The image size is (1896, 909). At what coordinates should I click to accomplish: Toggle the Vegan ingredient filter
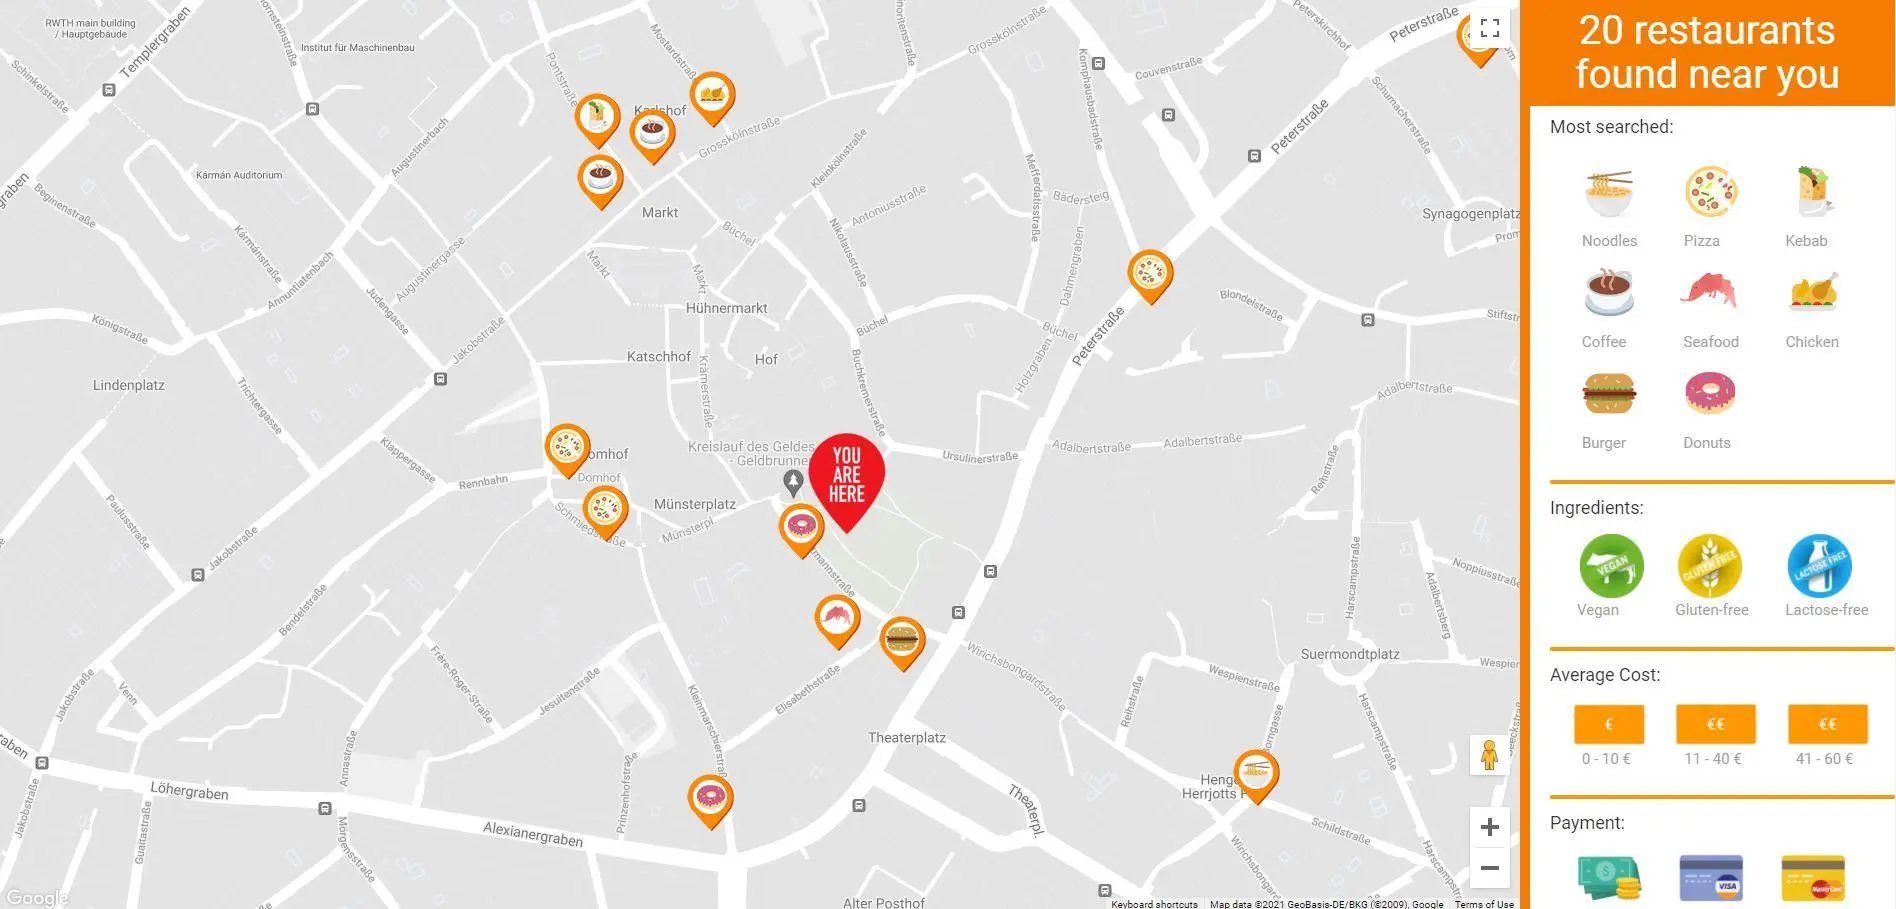click(1611, 566)
